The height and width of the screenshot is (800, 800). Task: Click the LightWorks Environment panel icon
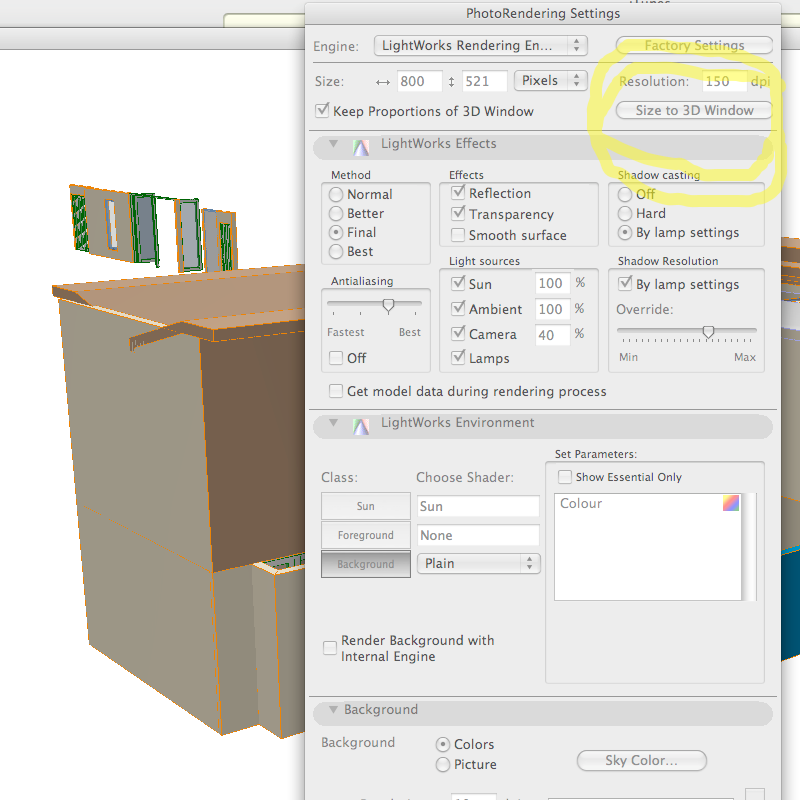click(x=361, y=427)
